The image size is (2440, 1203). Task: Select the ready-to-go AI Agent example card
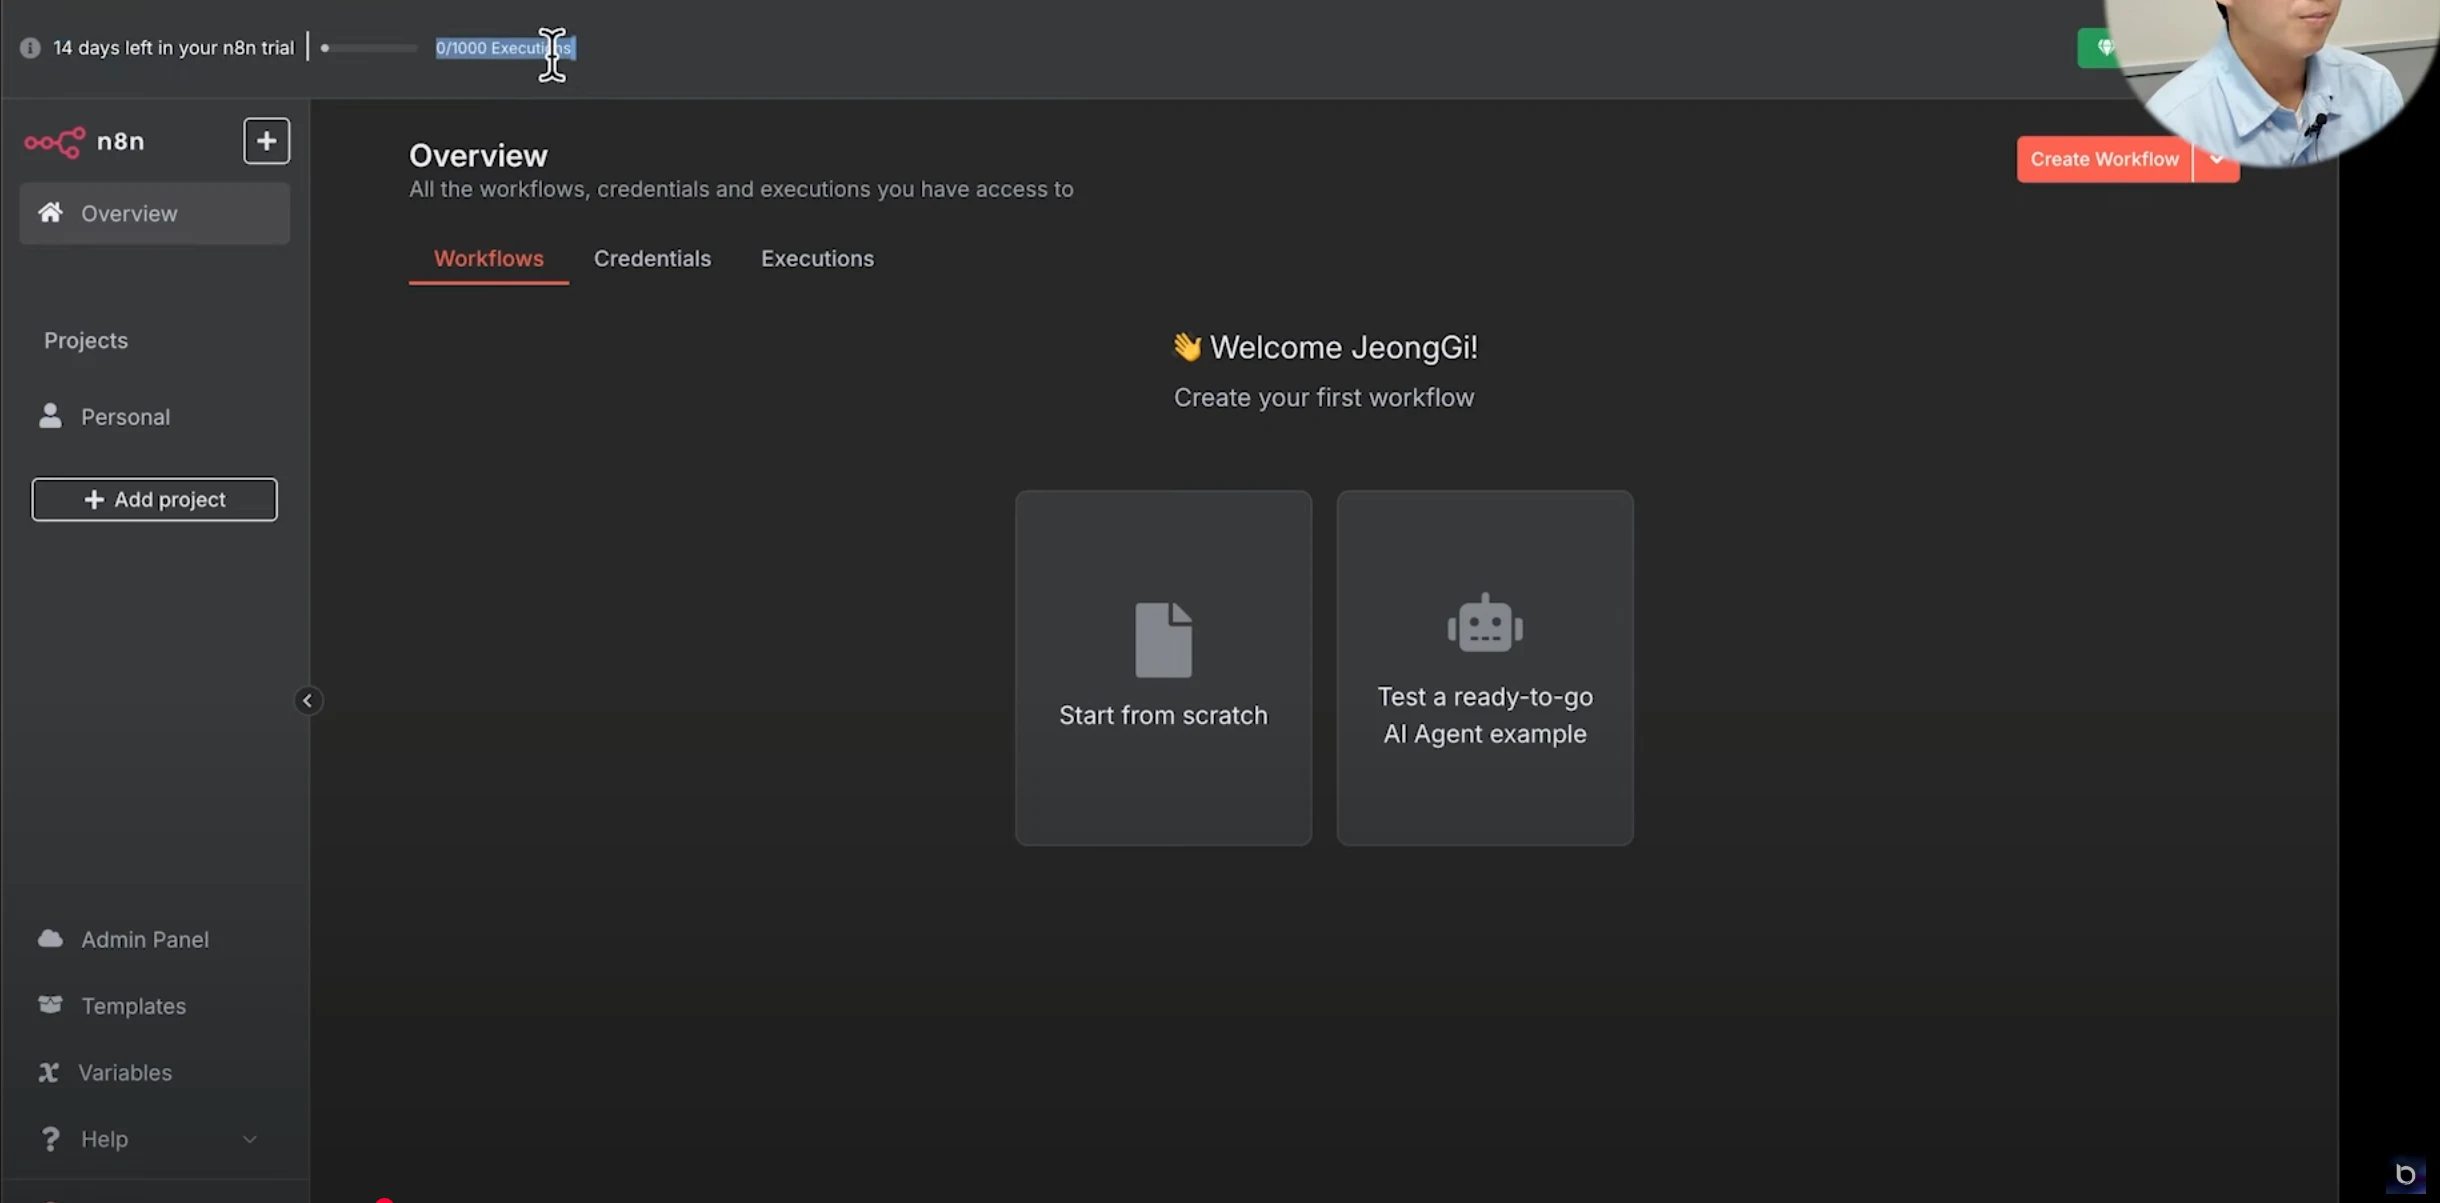coord(1485,667)
